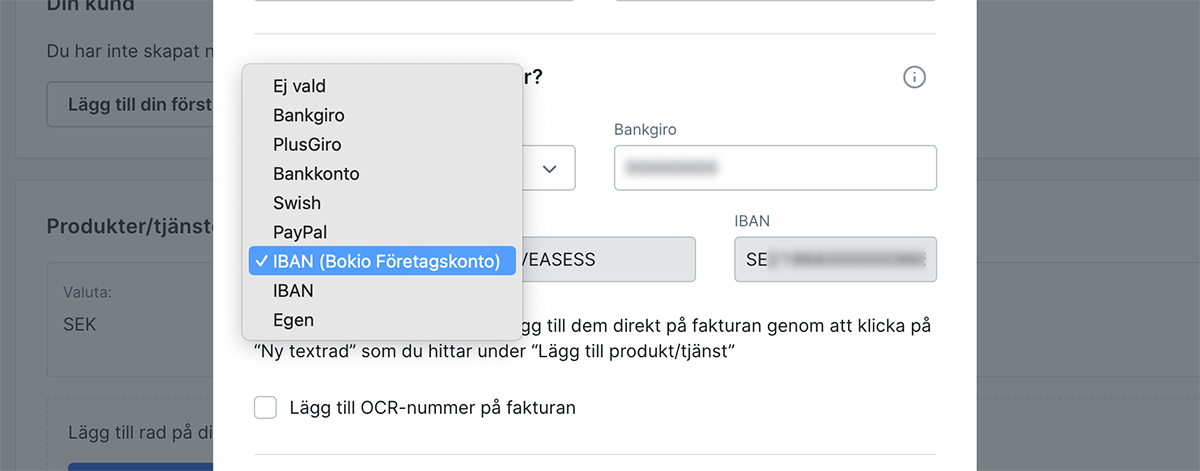The width and height of the screenshot is (1200, 471).
Task: Choose the plain IBAN option
Action: click(x=294, y=291)
